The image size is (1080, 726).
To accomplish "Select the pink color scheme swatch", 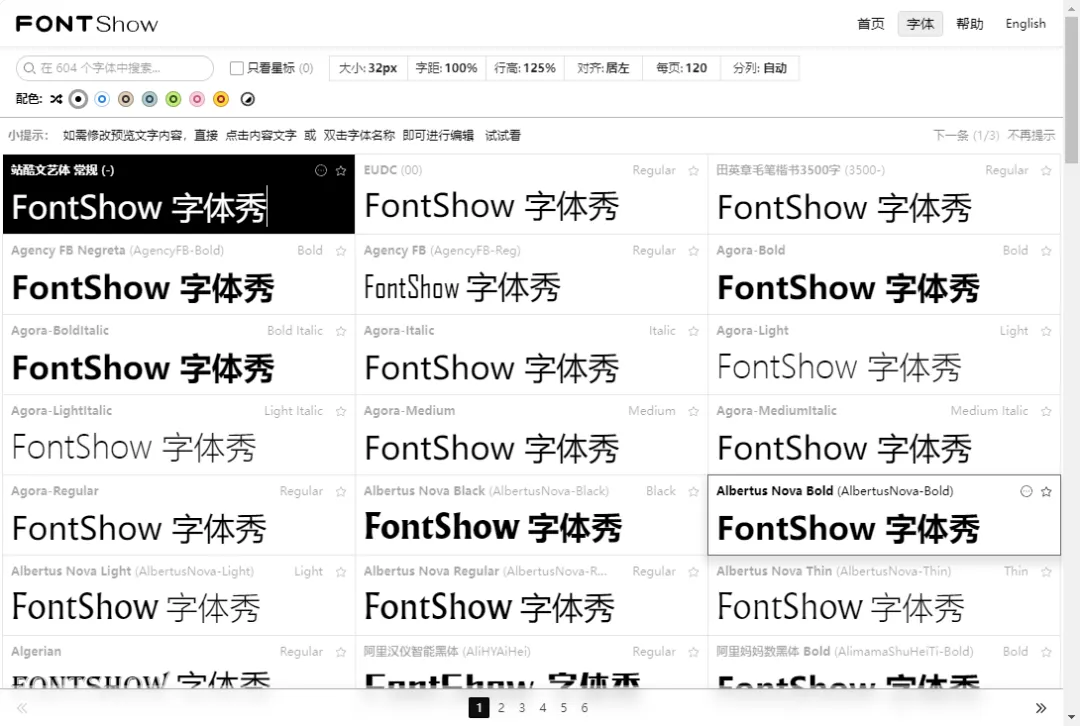I will point(197,99).
